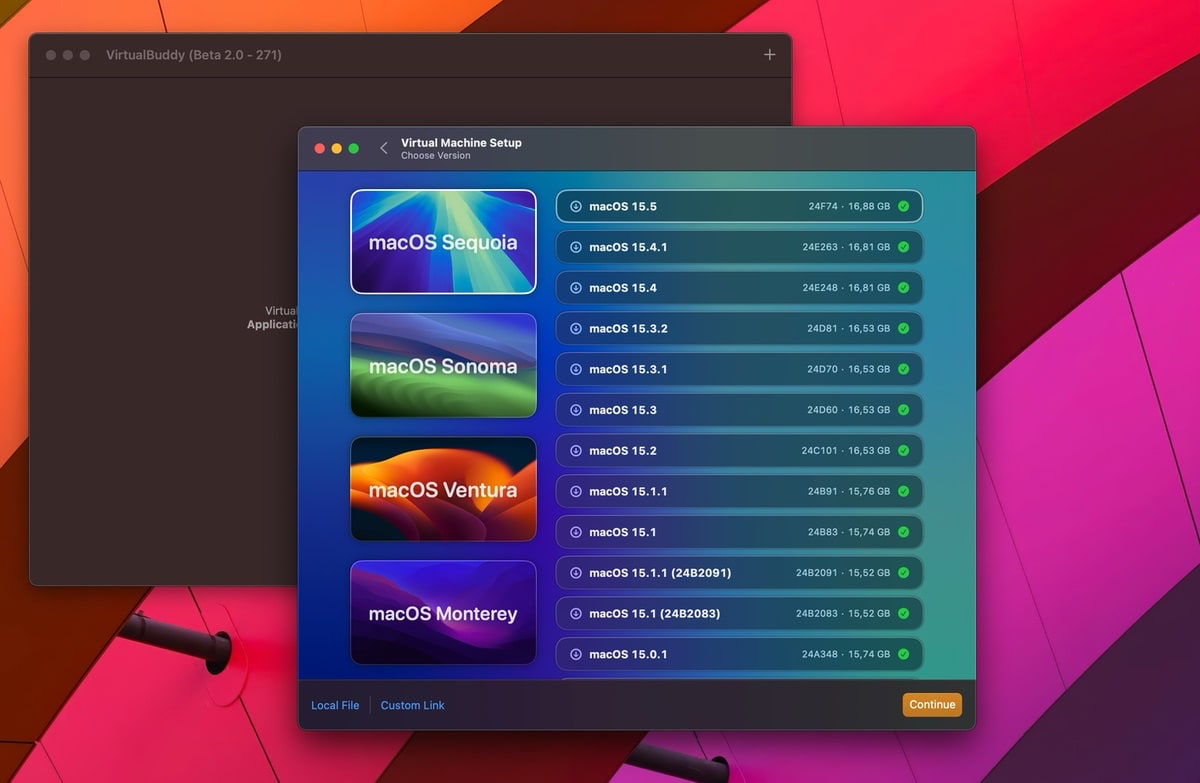This screenshot has width=1200, height=783.
Task: Select the macOS Monterey thumbnail
Action: 443,613
